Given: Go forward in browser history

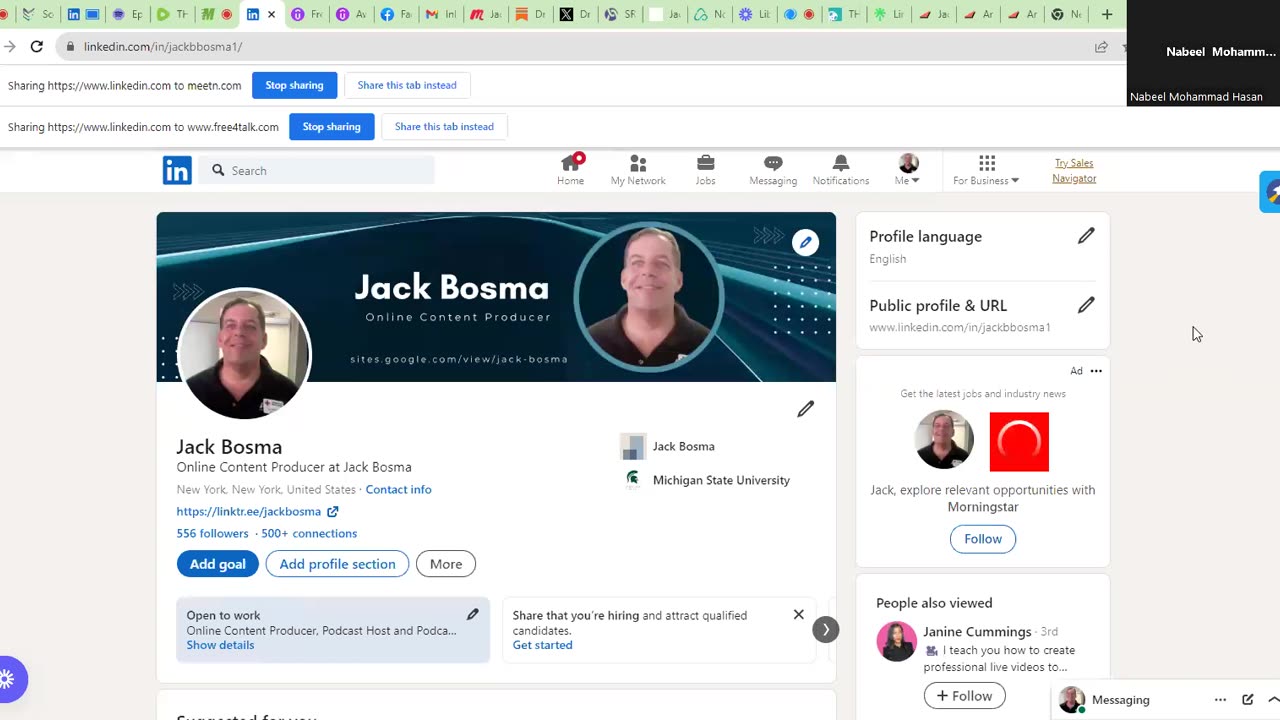Looking at the screenshot, I should pyautogui.click(x=9, y=46).
